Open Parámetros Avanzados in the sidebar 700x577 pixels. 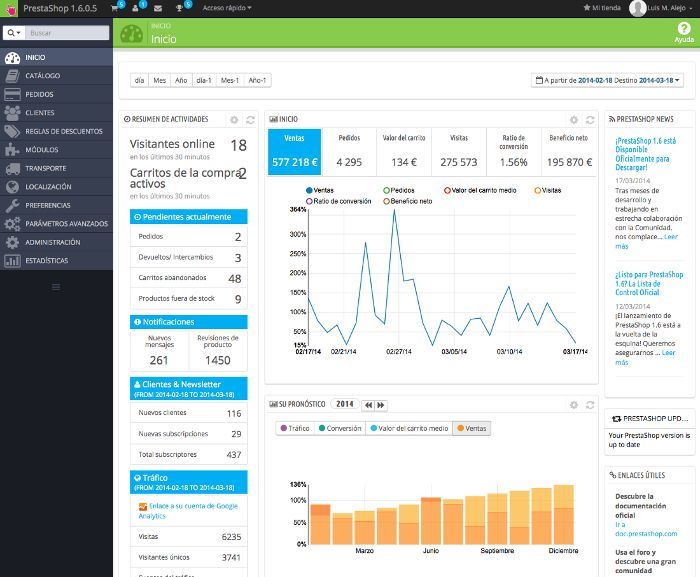56,224
